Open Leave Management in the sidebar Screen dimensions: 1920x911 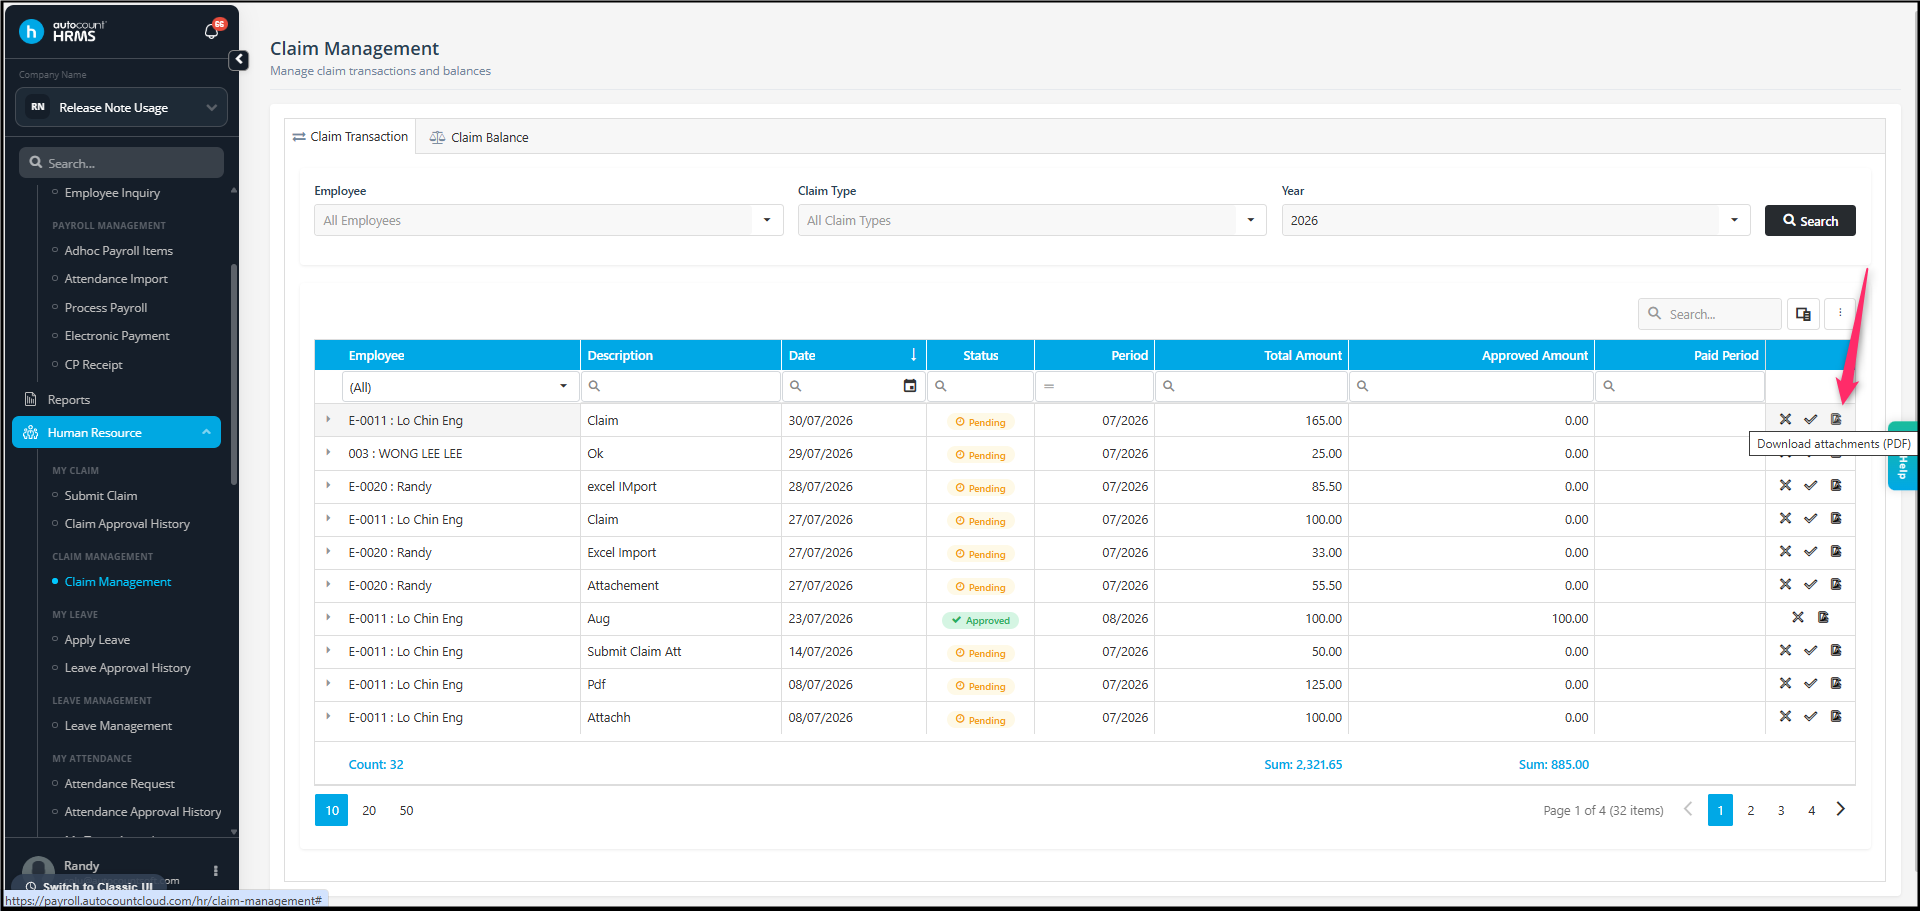pos(118,726)
